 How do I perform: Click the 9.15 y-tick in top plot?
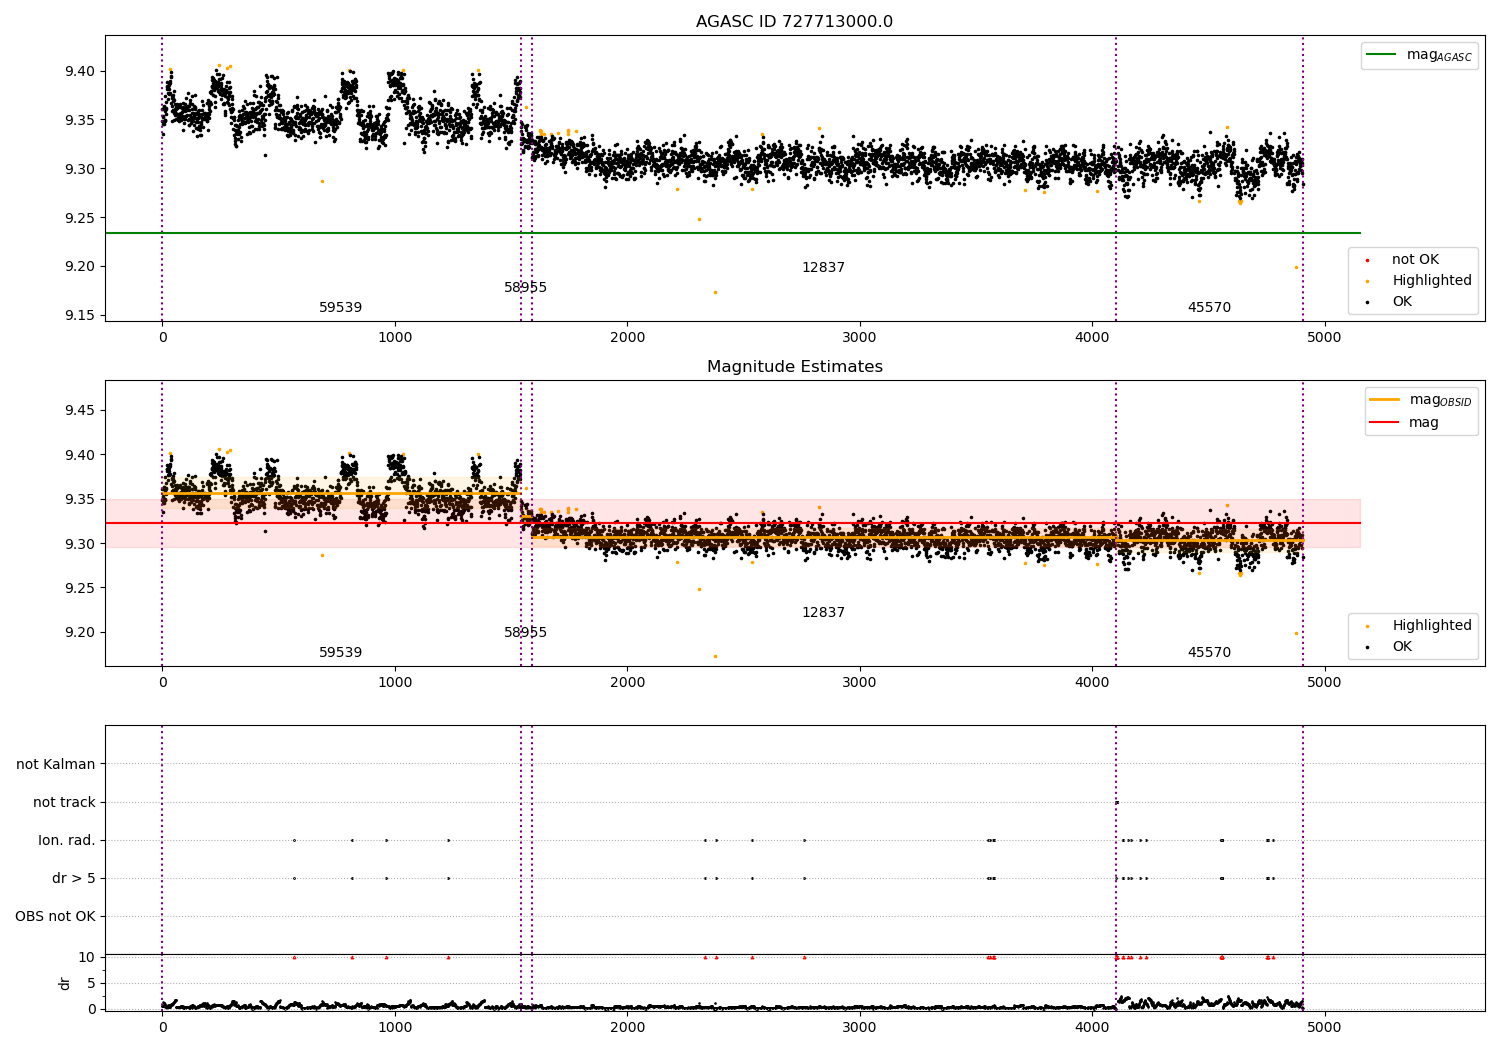click(81, 316)
